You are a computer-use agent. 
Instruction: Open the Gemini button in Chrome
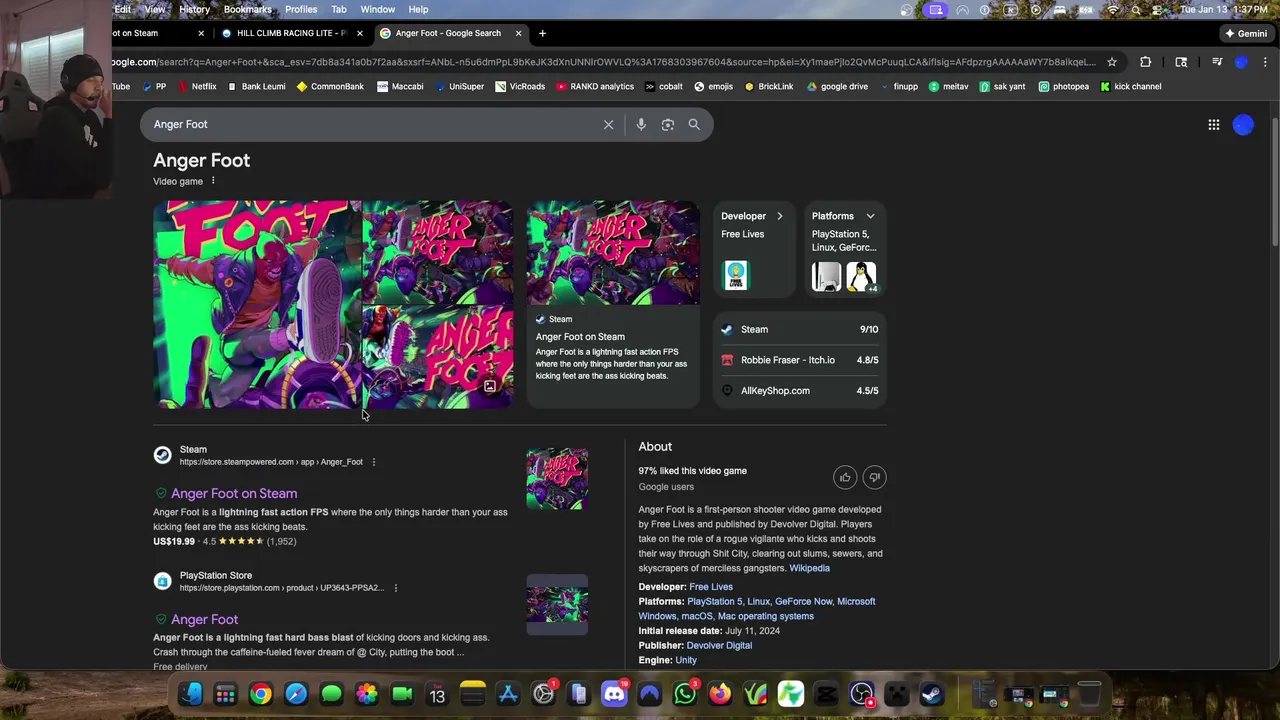1246,33
